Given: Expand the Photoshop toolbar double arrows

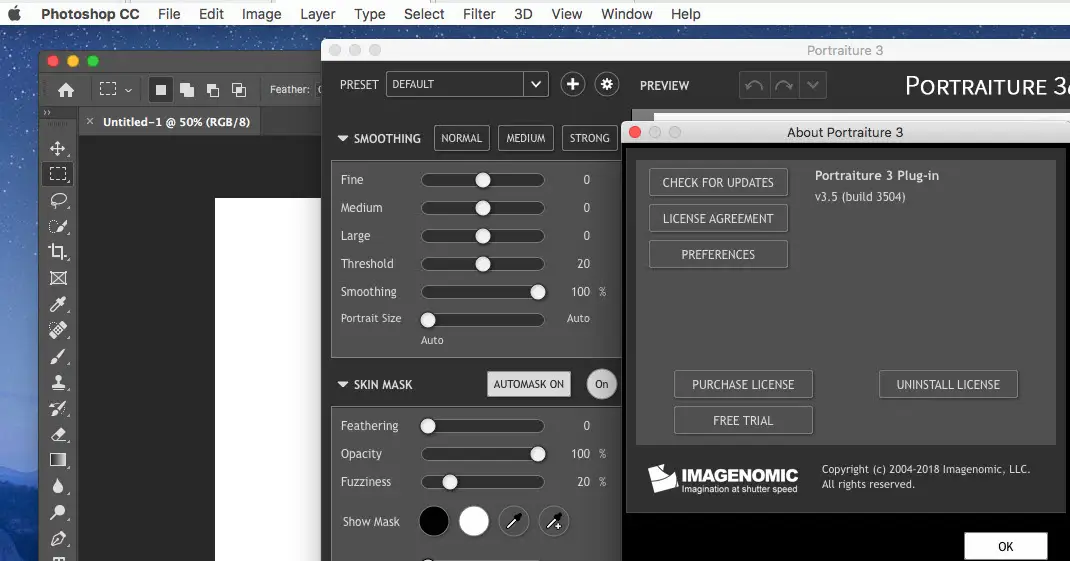Looking at the screenshot, I should pos(47,112).
